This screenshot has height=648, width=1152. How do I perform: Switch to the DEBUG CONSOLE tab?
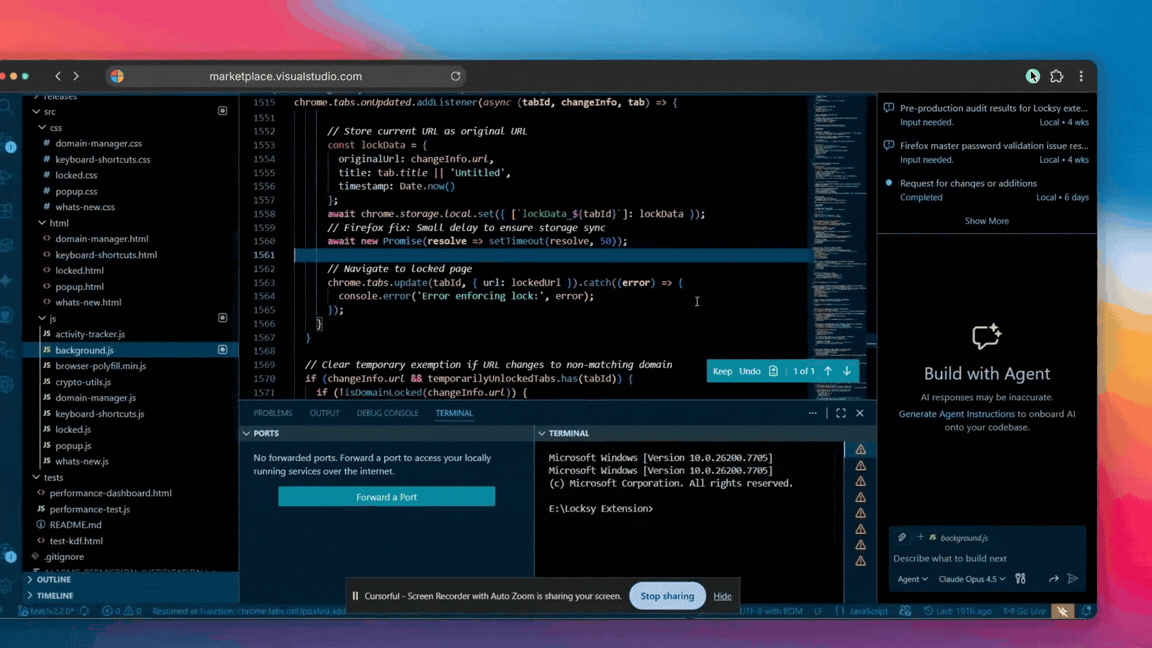tap(387, 412)
